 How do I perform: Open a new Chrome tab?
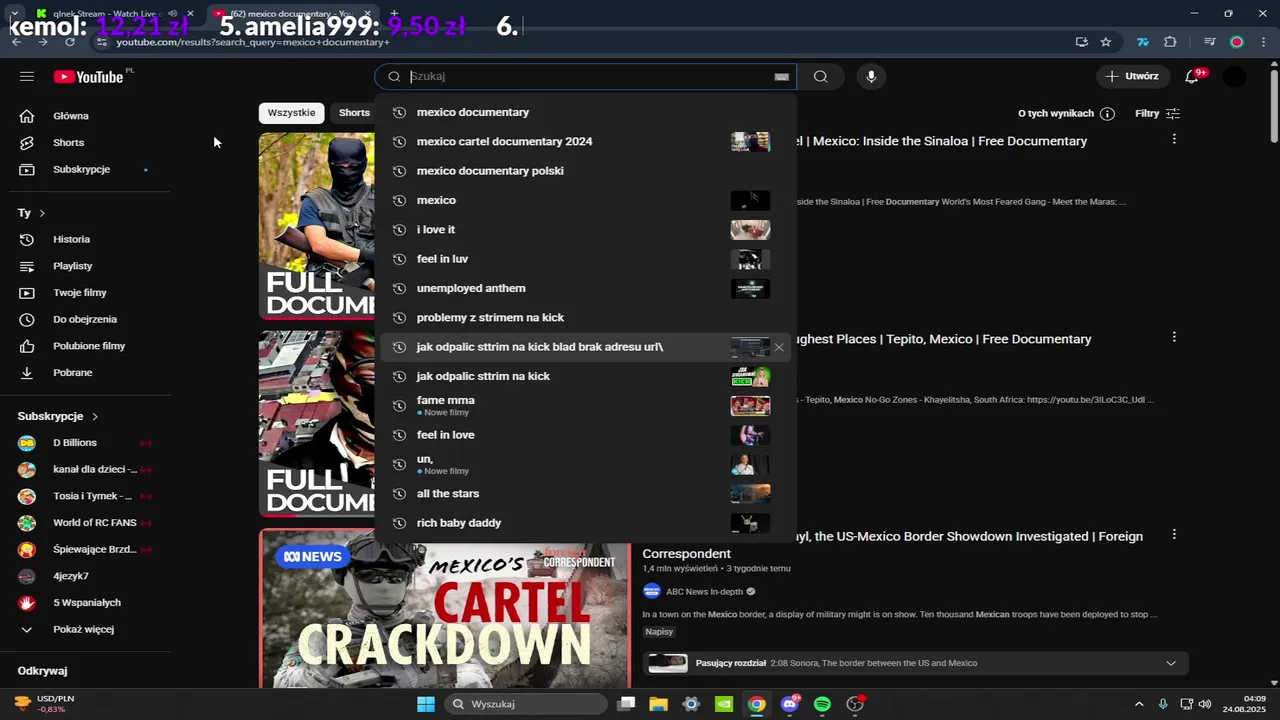tap(394, 14)
